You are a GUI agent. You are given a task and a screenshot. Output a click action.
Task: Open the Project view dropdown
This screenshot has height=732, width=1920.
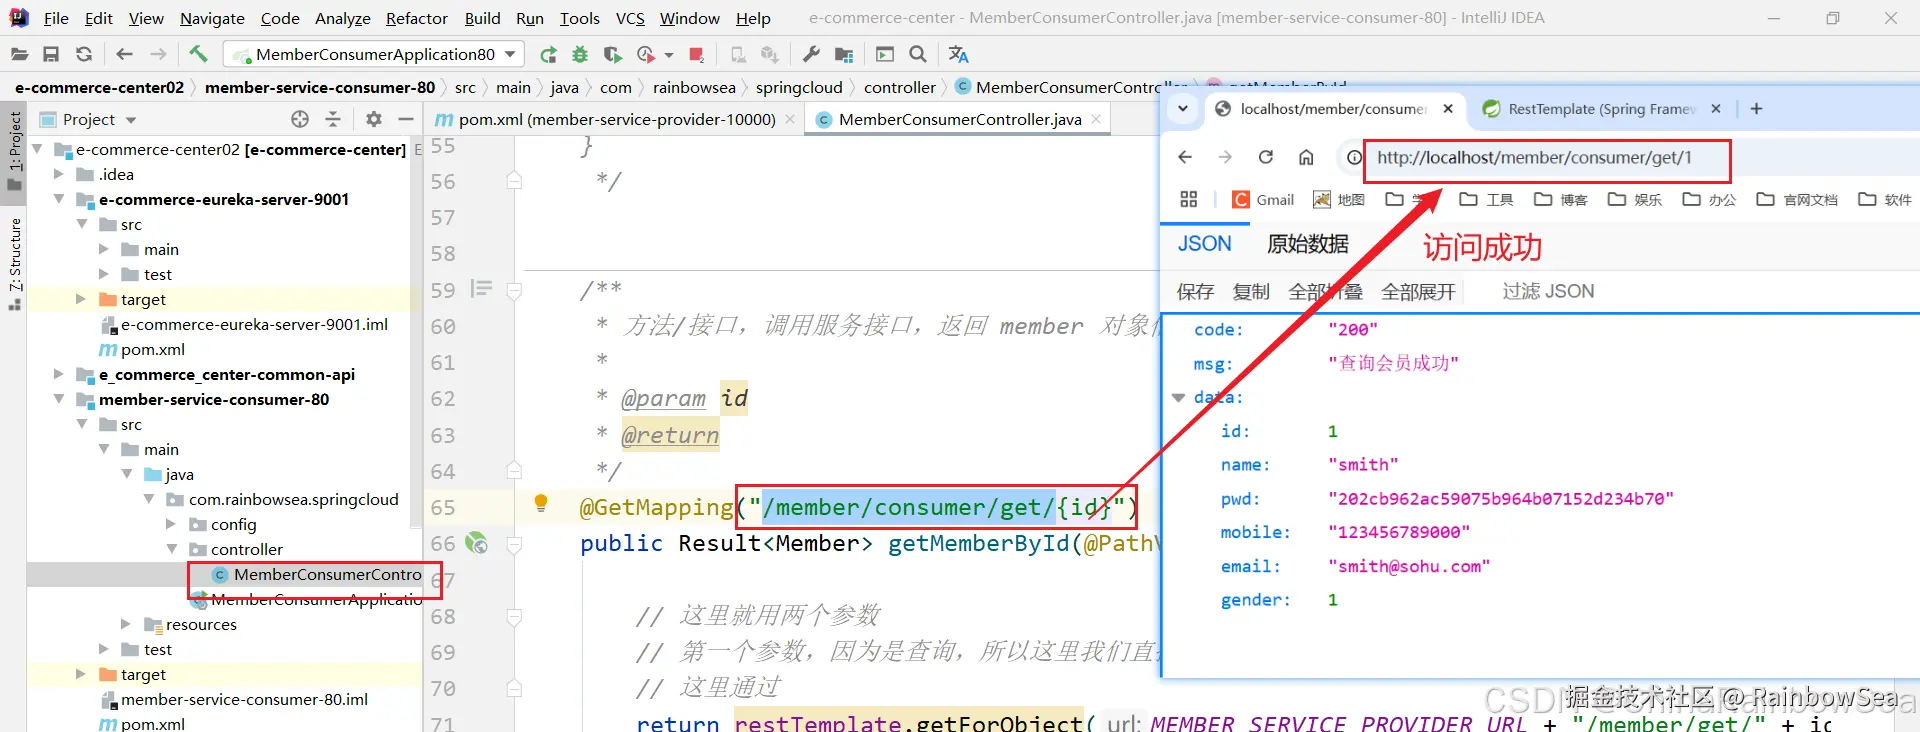[x=131, y=120]
